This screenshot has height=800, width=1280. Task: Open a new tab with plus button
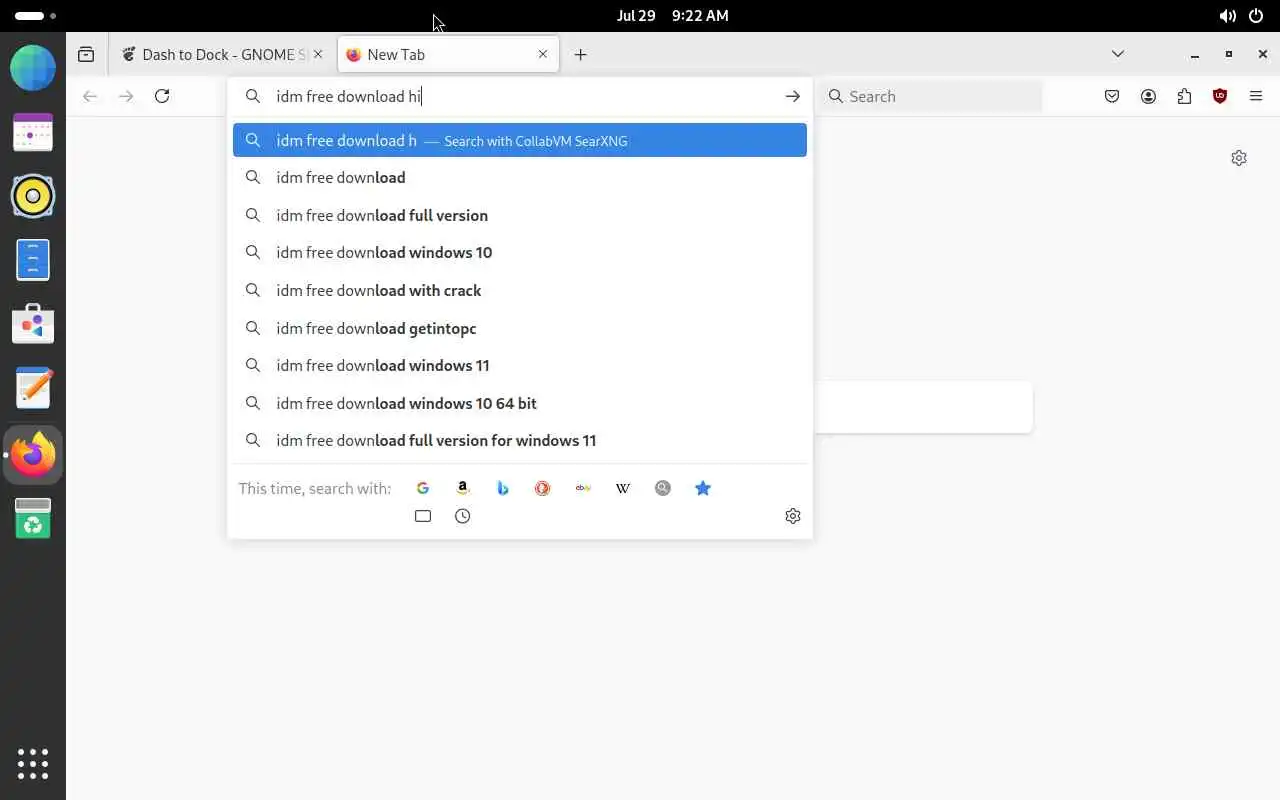580,54
